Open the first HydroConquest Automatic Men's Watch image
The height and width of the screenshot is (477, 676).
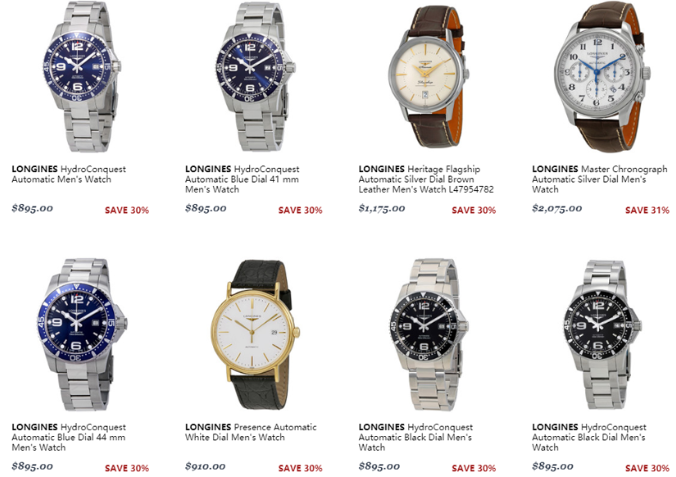[82, 77]
